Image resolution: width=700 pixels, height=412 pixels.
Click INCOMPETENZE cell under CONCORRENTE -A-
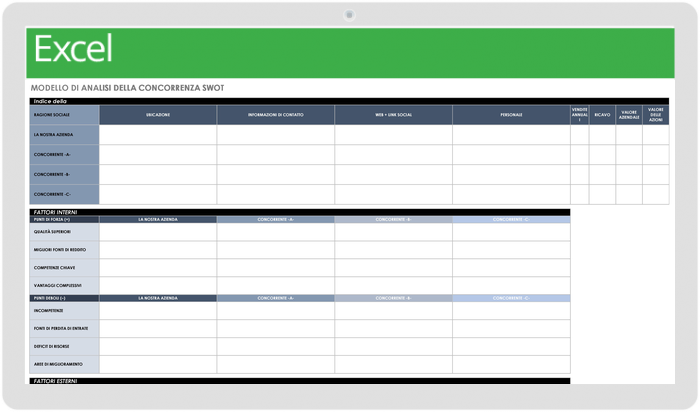click(x=275, y=311)
